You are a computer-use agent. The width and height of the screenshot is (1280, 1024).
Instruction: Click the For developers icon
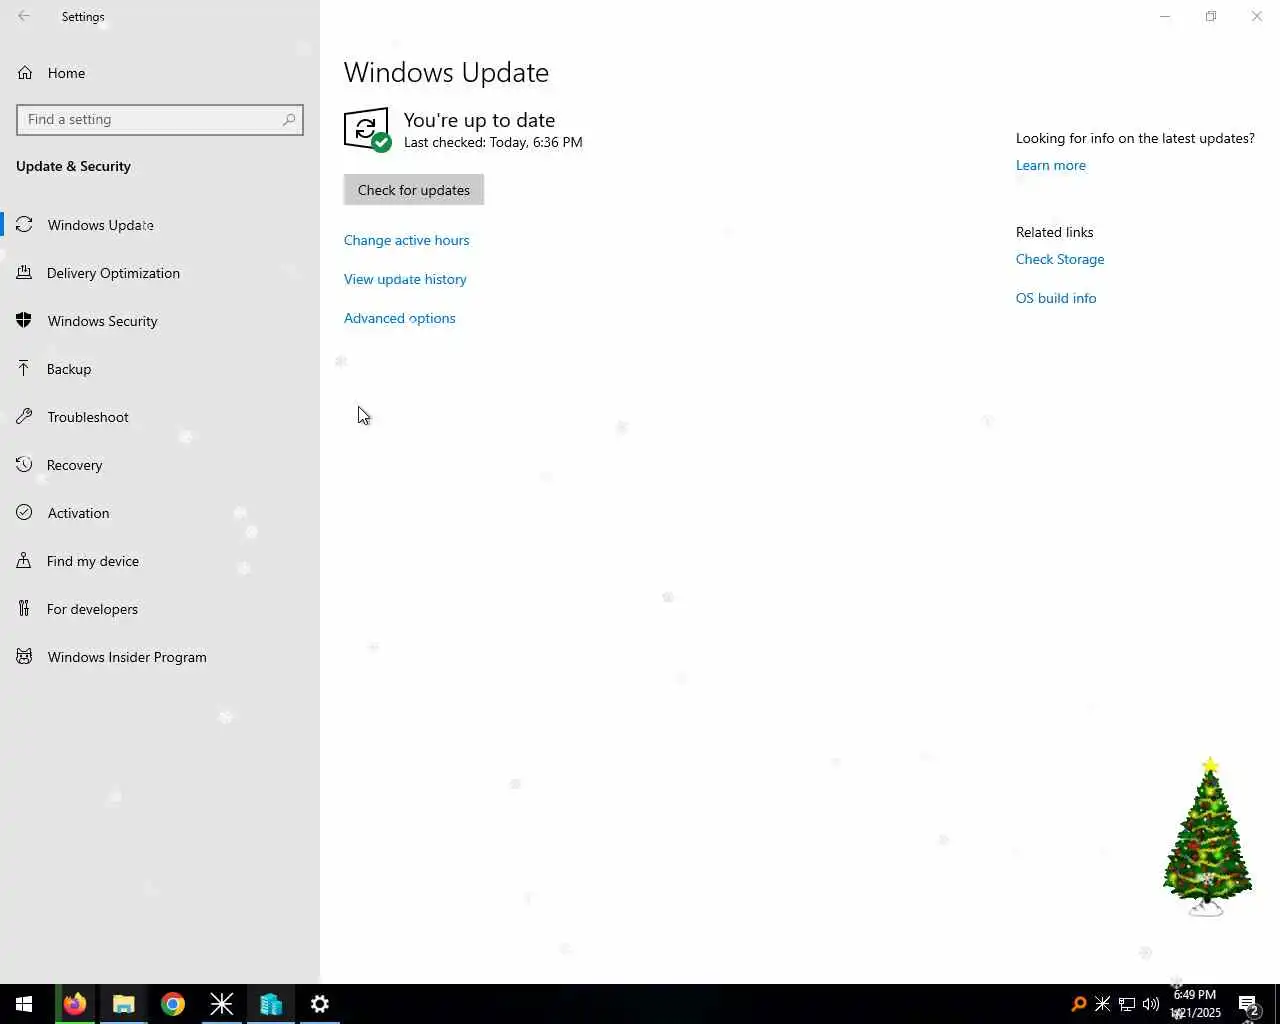pos(24,609)
